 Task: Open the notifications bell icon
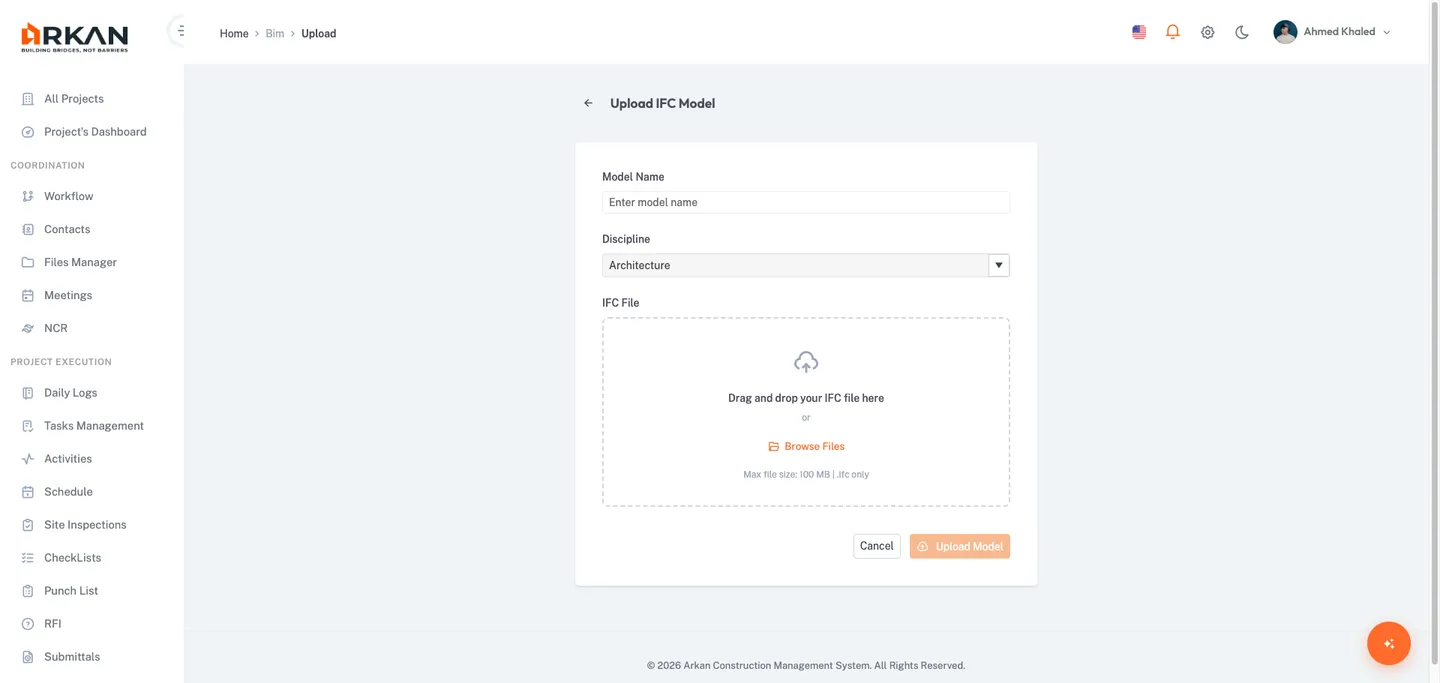pyautogui.click(x=1171, y=31)
